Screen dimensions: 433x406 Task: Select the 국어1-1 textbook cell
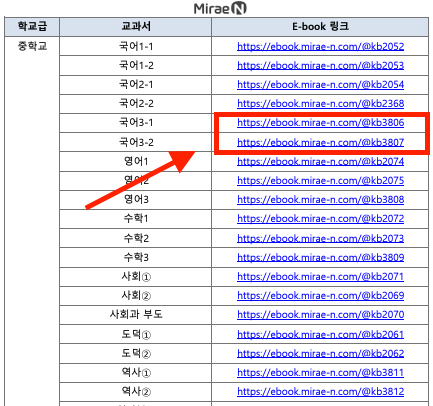click(136, 46)
